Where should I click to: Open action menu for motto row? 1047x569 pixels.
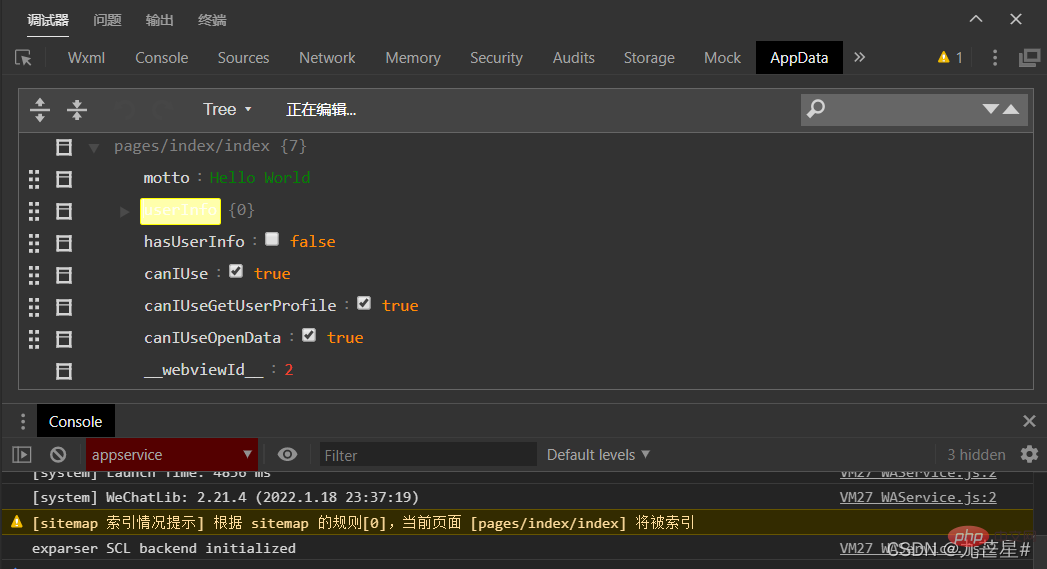point(64,179)
